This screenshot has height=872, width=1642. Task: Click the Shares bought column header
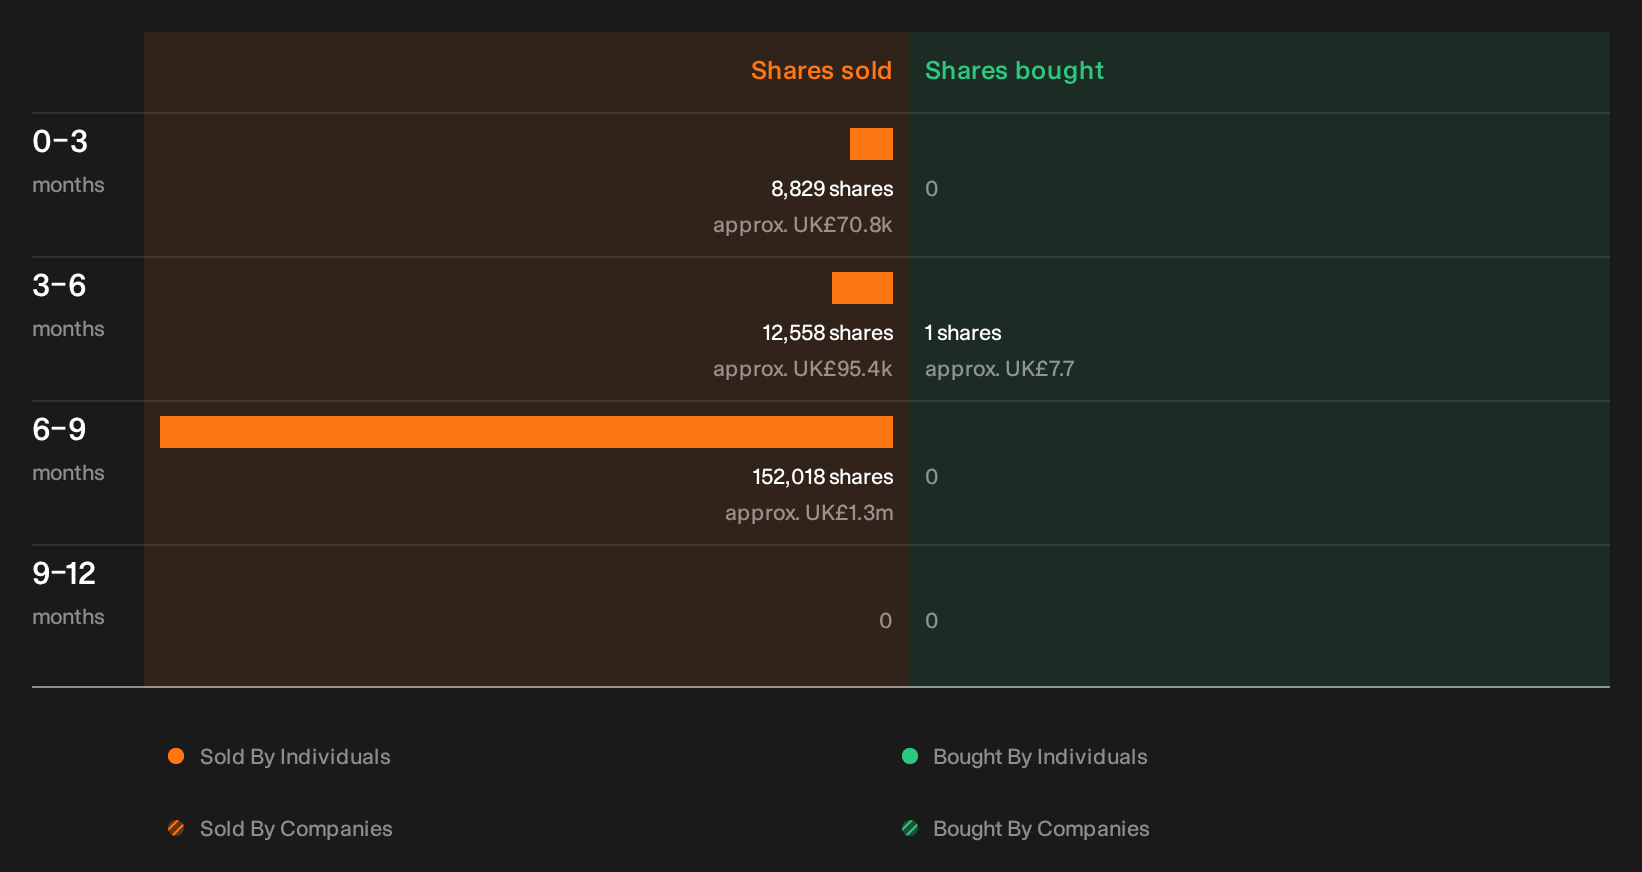tap(1014, 71)
